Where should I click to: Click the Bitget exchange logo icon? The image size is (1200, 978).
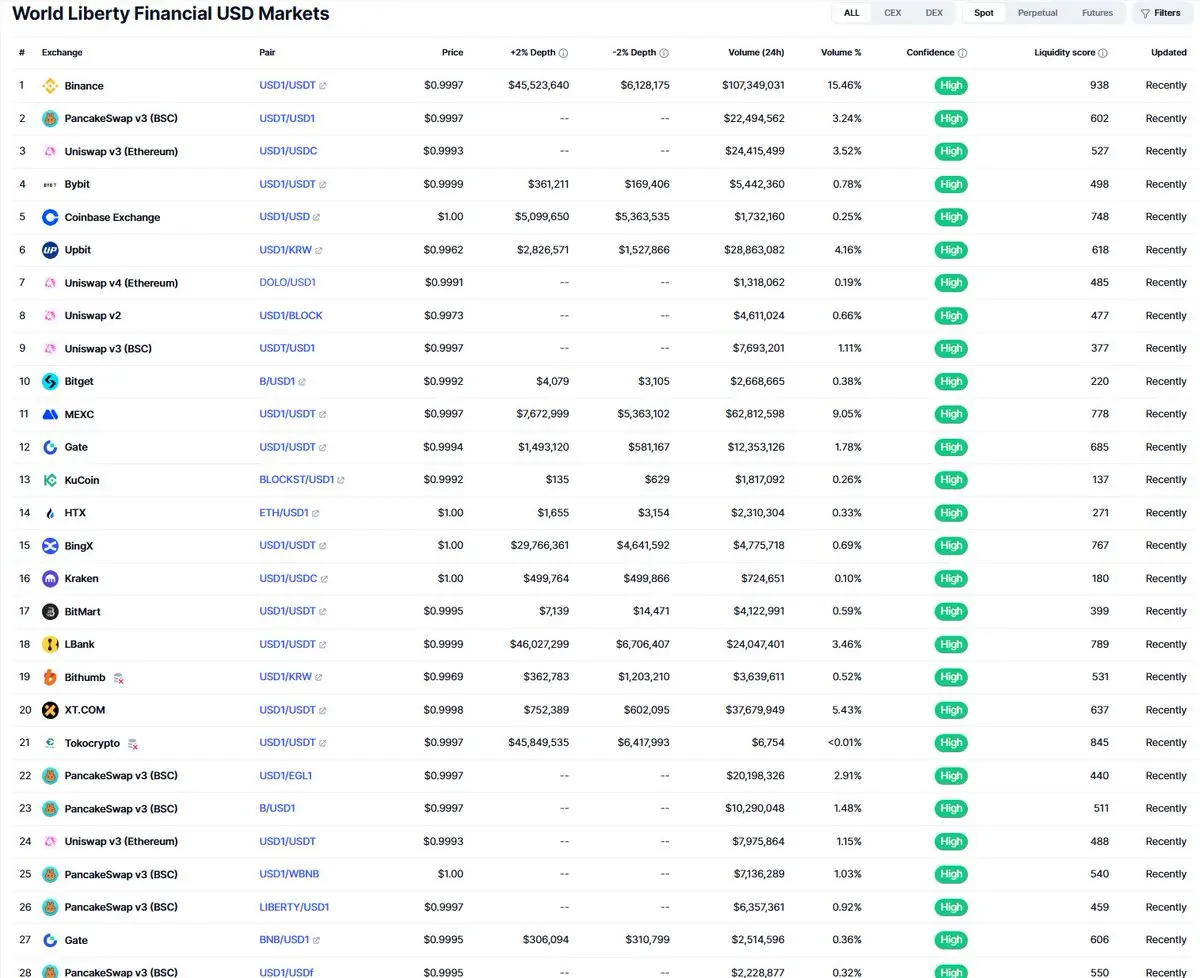(x=50, y=381)
